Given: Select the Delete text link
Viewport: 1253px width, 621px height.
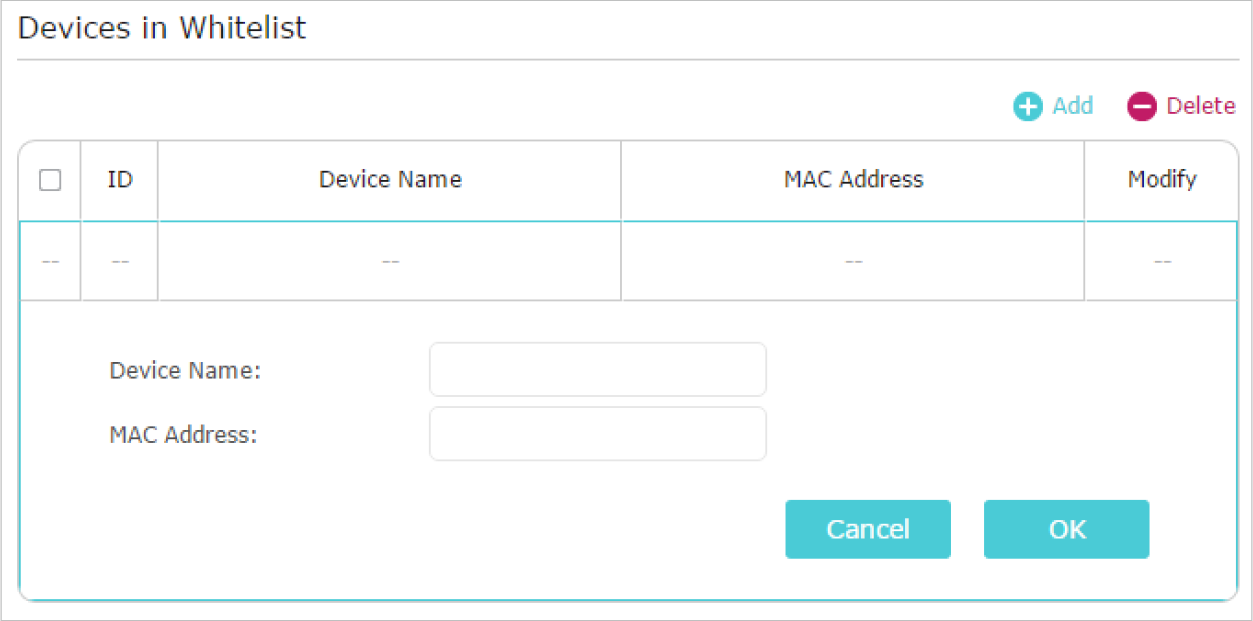Looking at the screenshot, I should tap(1201, 106).
